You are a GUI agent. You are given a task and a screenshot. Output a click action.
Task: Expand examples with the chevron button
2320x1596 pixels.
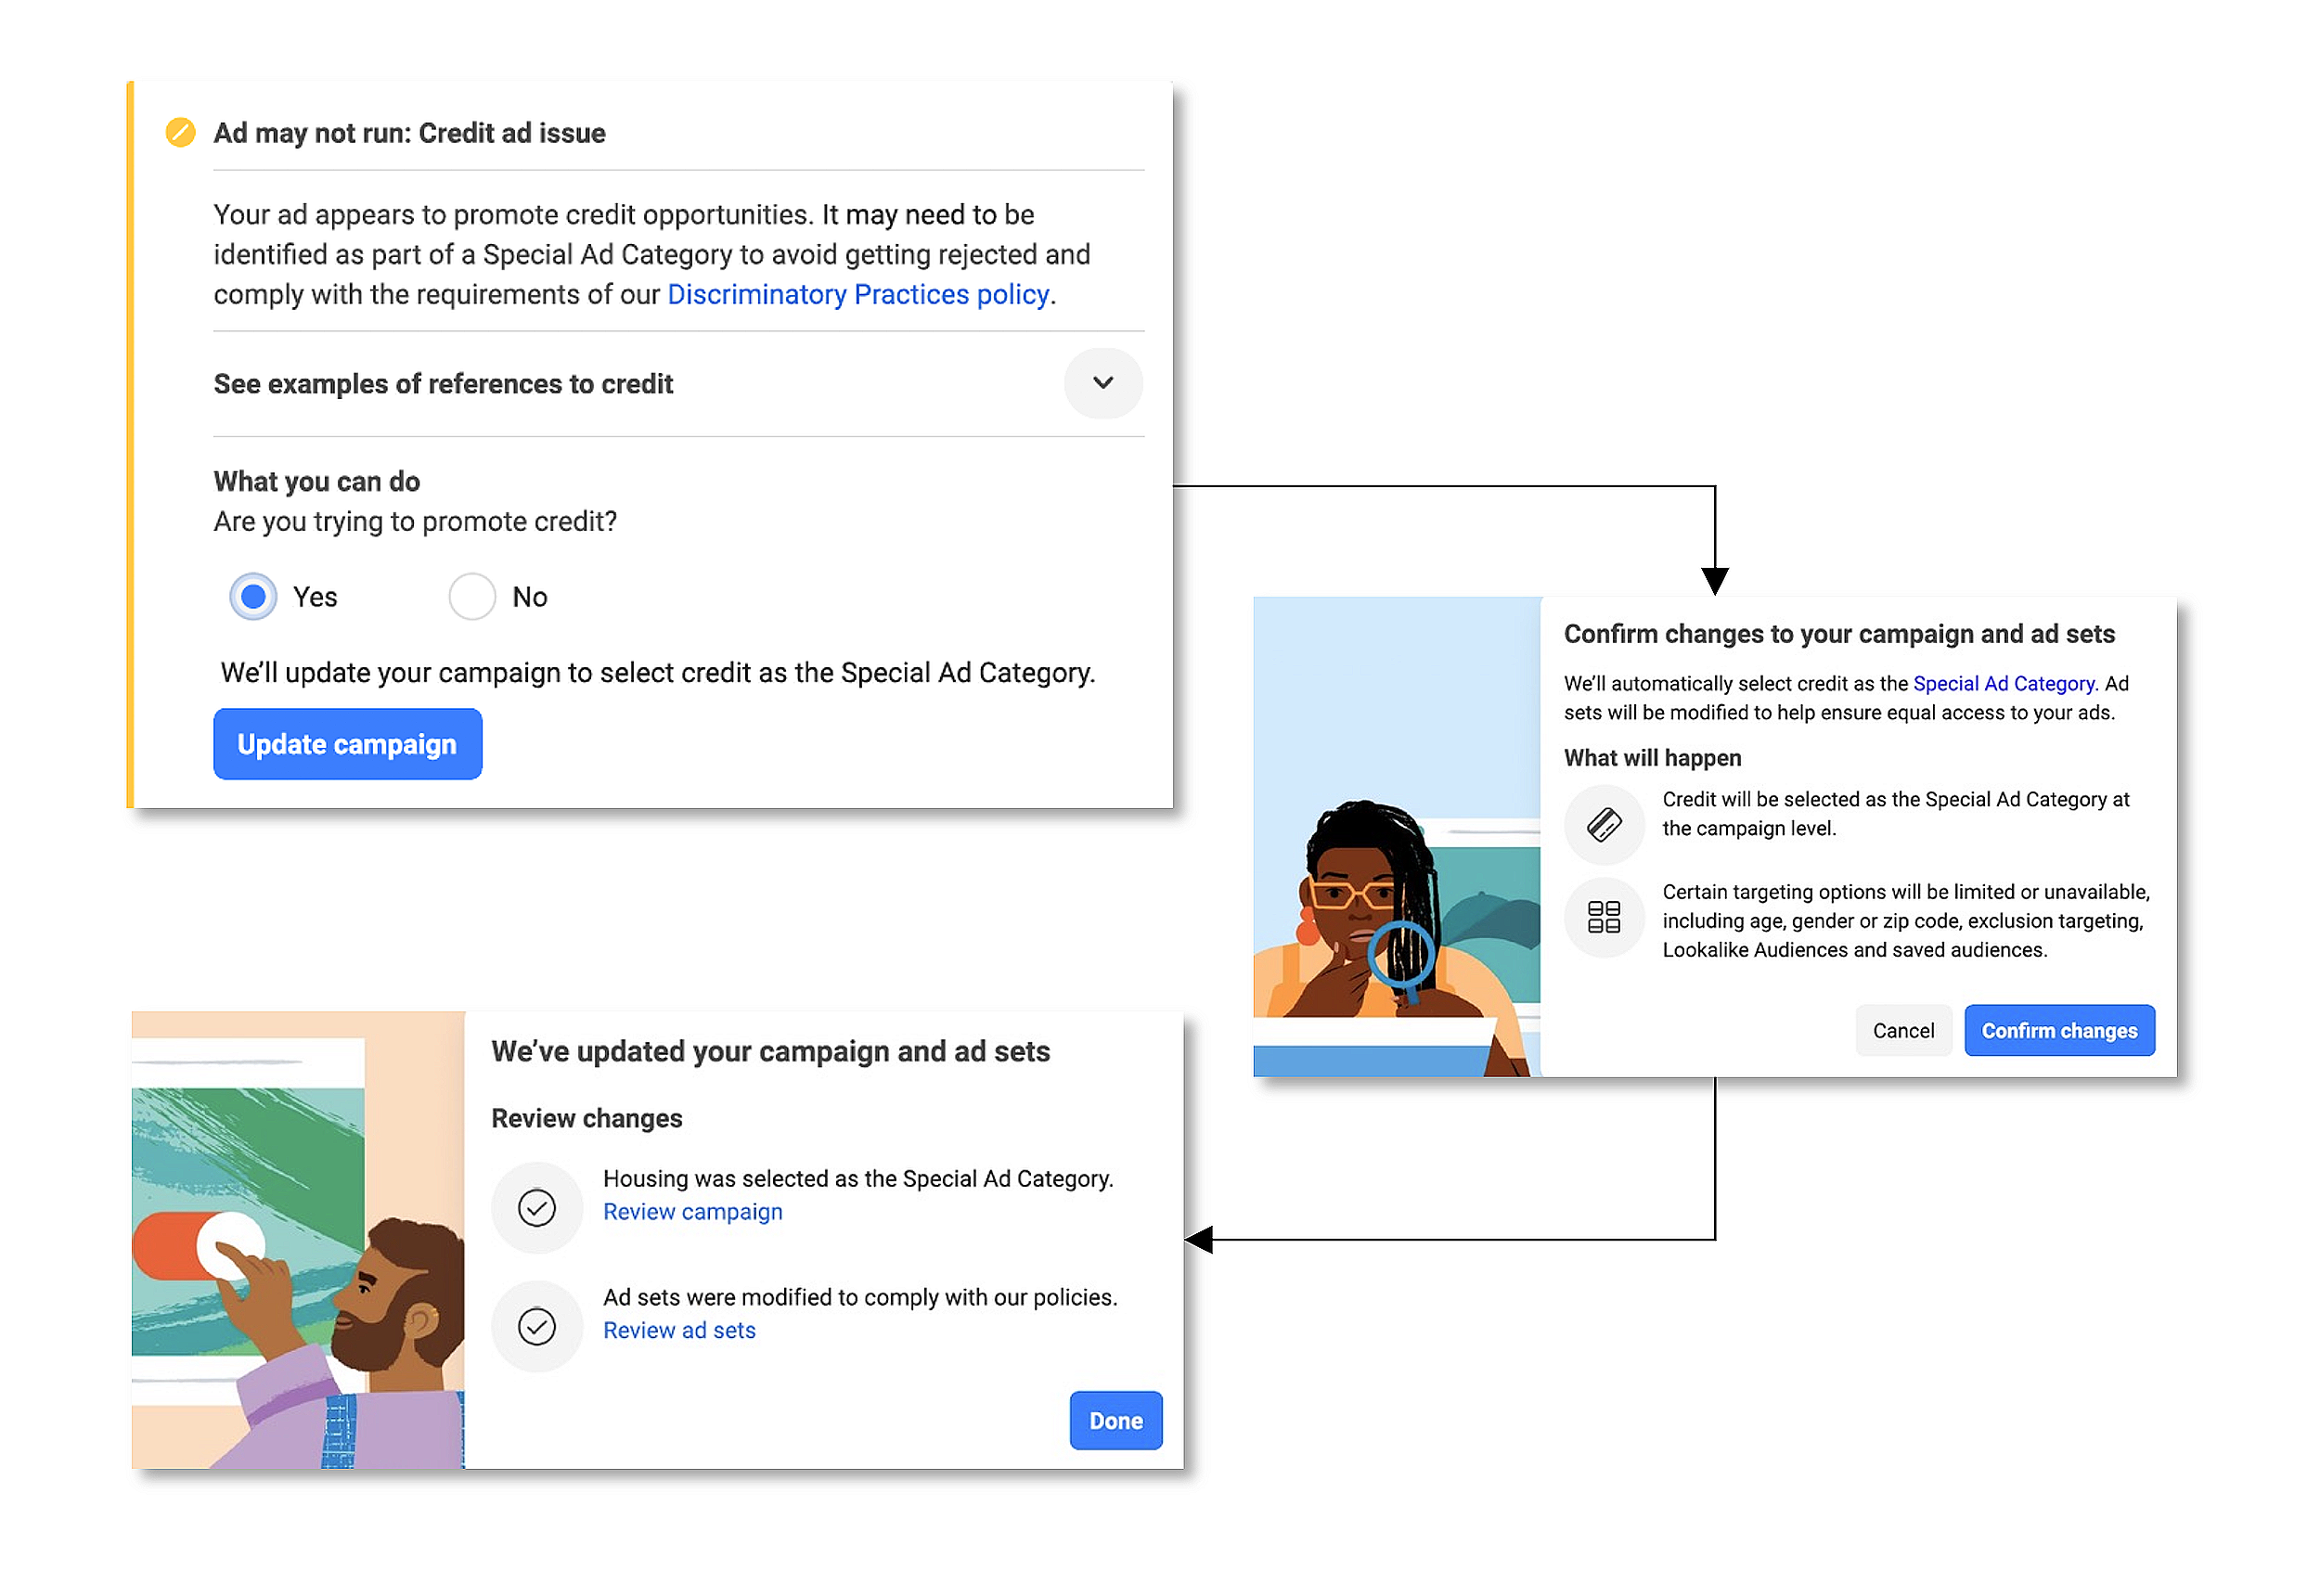pyautogui.click(x=1102, y=383)
